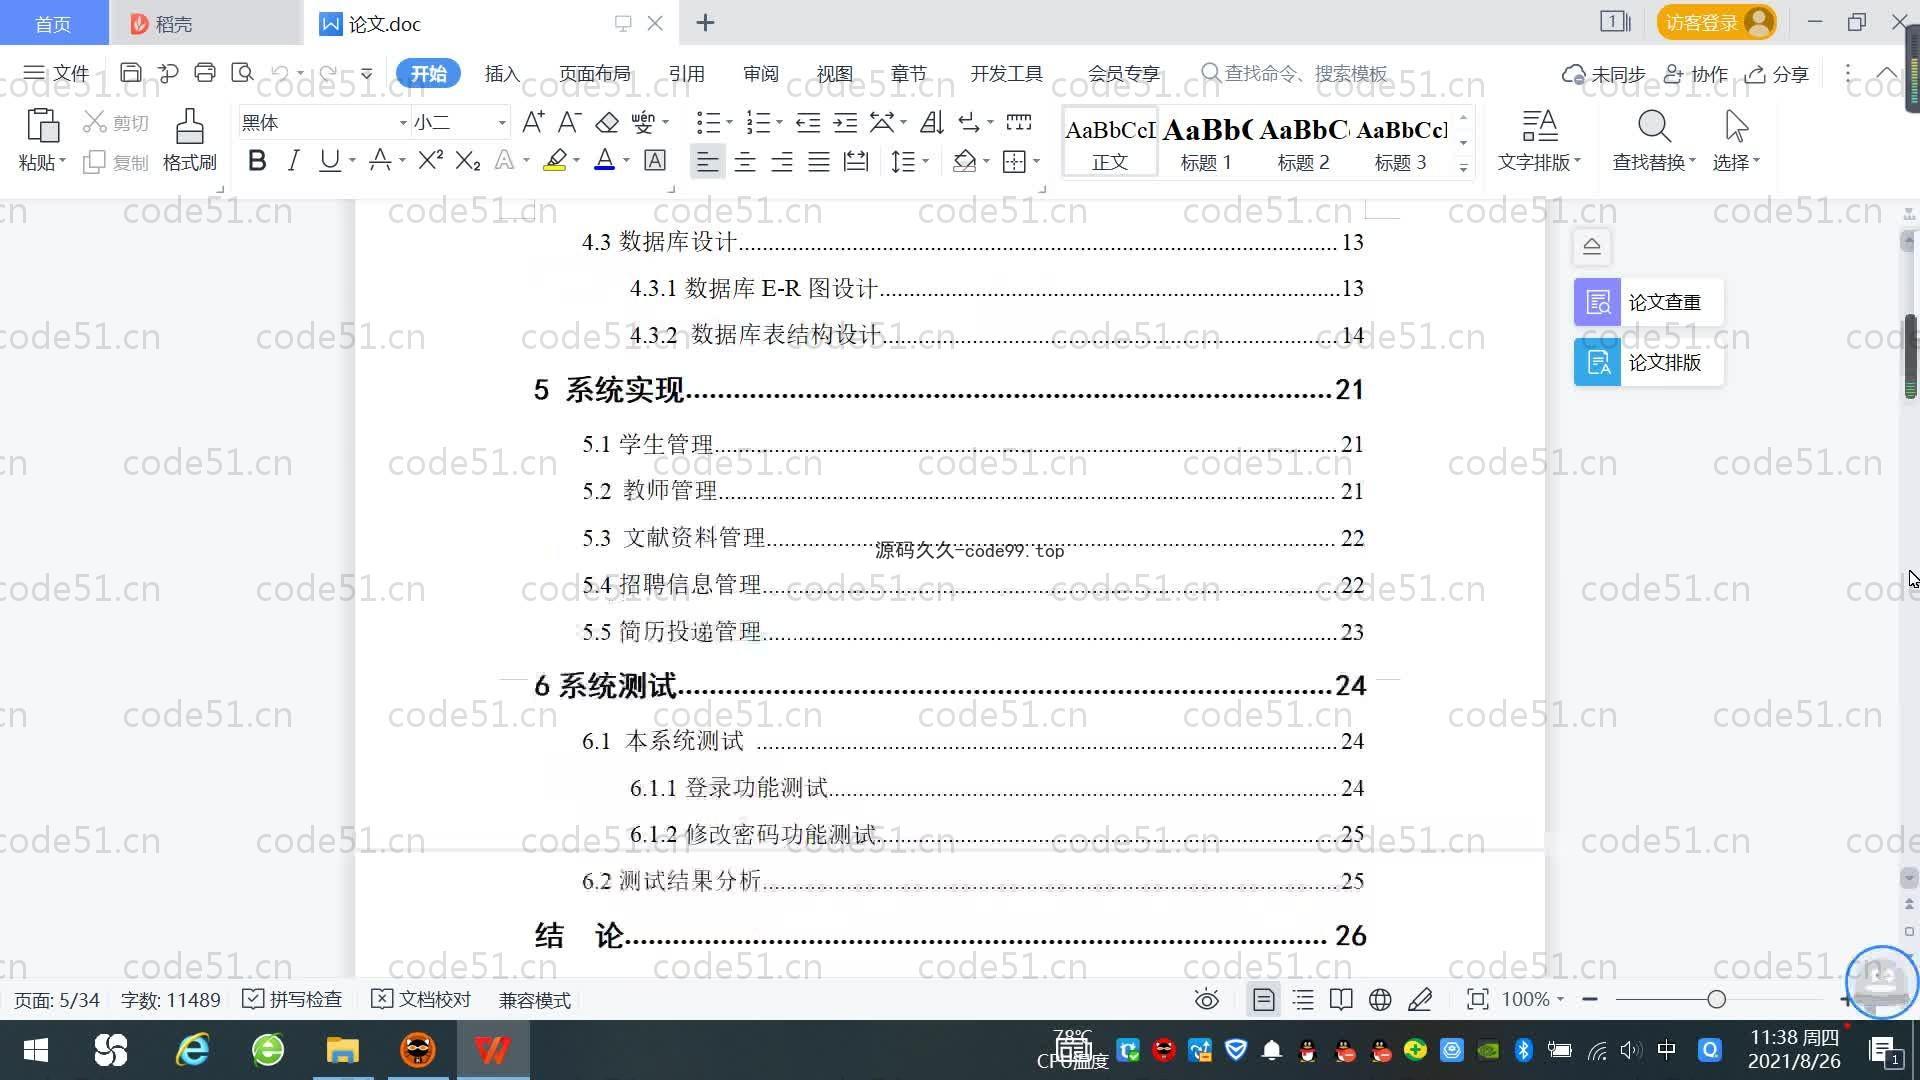Open new tab with plus button
This screenshot has height=1080, width=1920.
705,22
